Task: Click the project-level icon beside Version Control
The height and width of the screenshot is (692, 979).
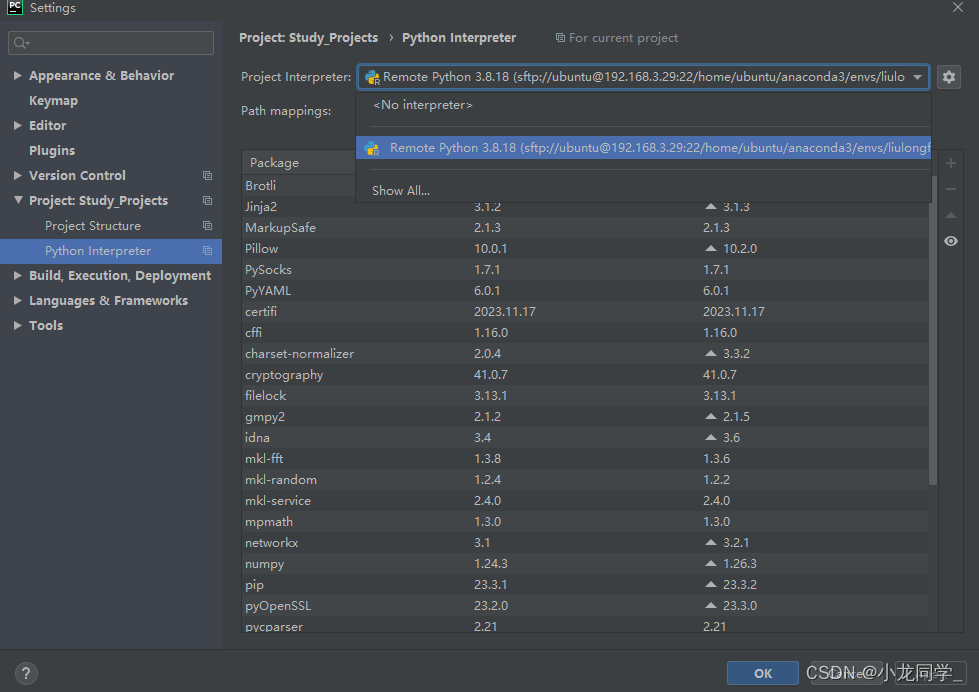Action: point(207,175)
